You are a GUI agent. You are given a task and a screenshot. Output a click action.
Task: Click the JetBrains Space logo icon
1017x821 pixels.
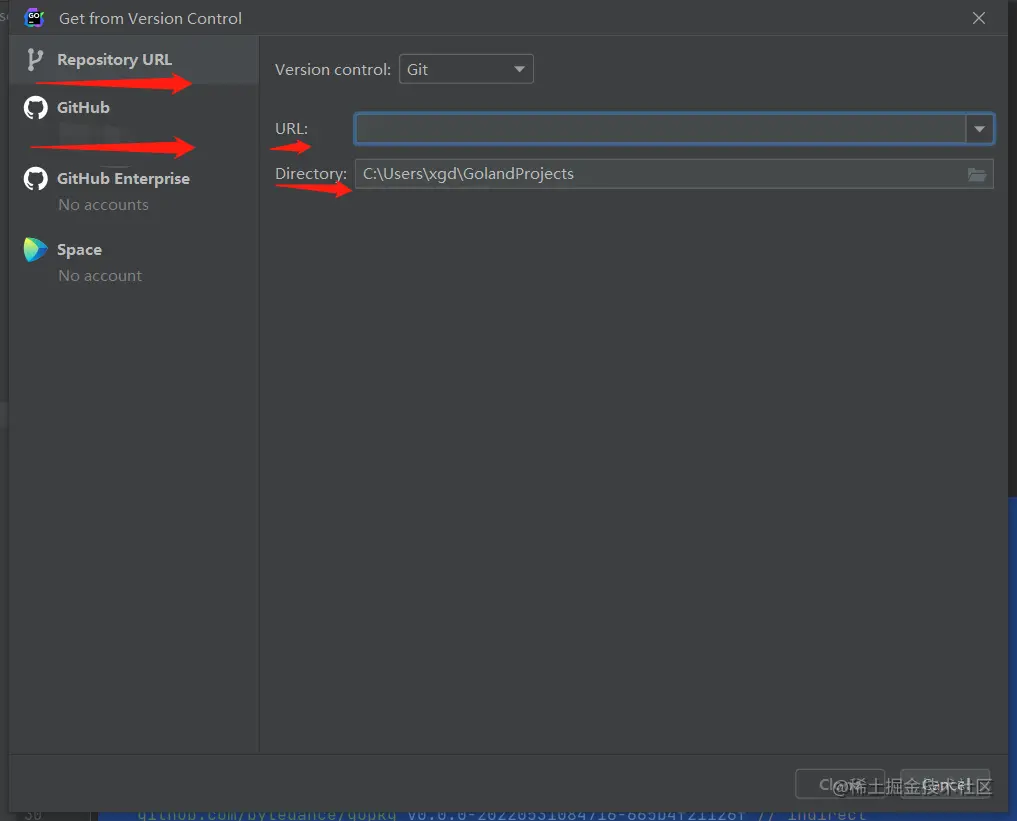(36, 250)
